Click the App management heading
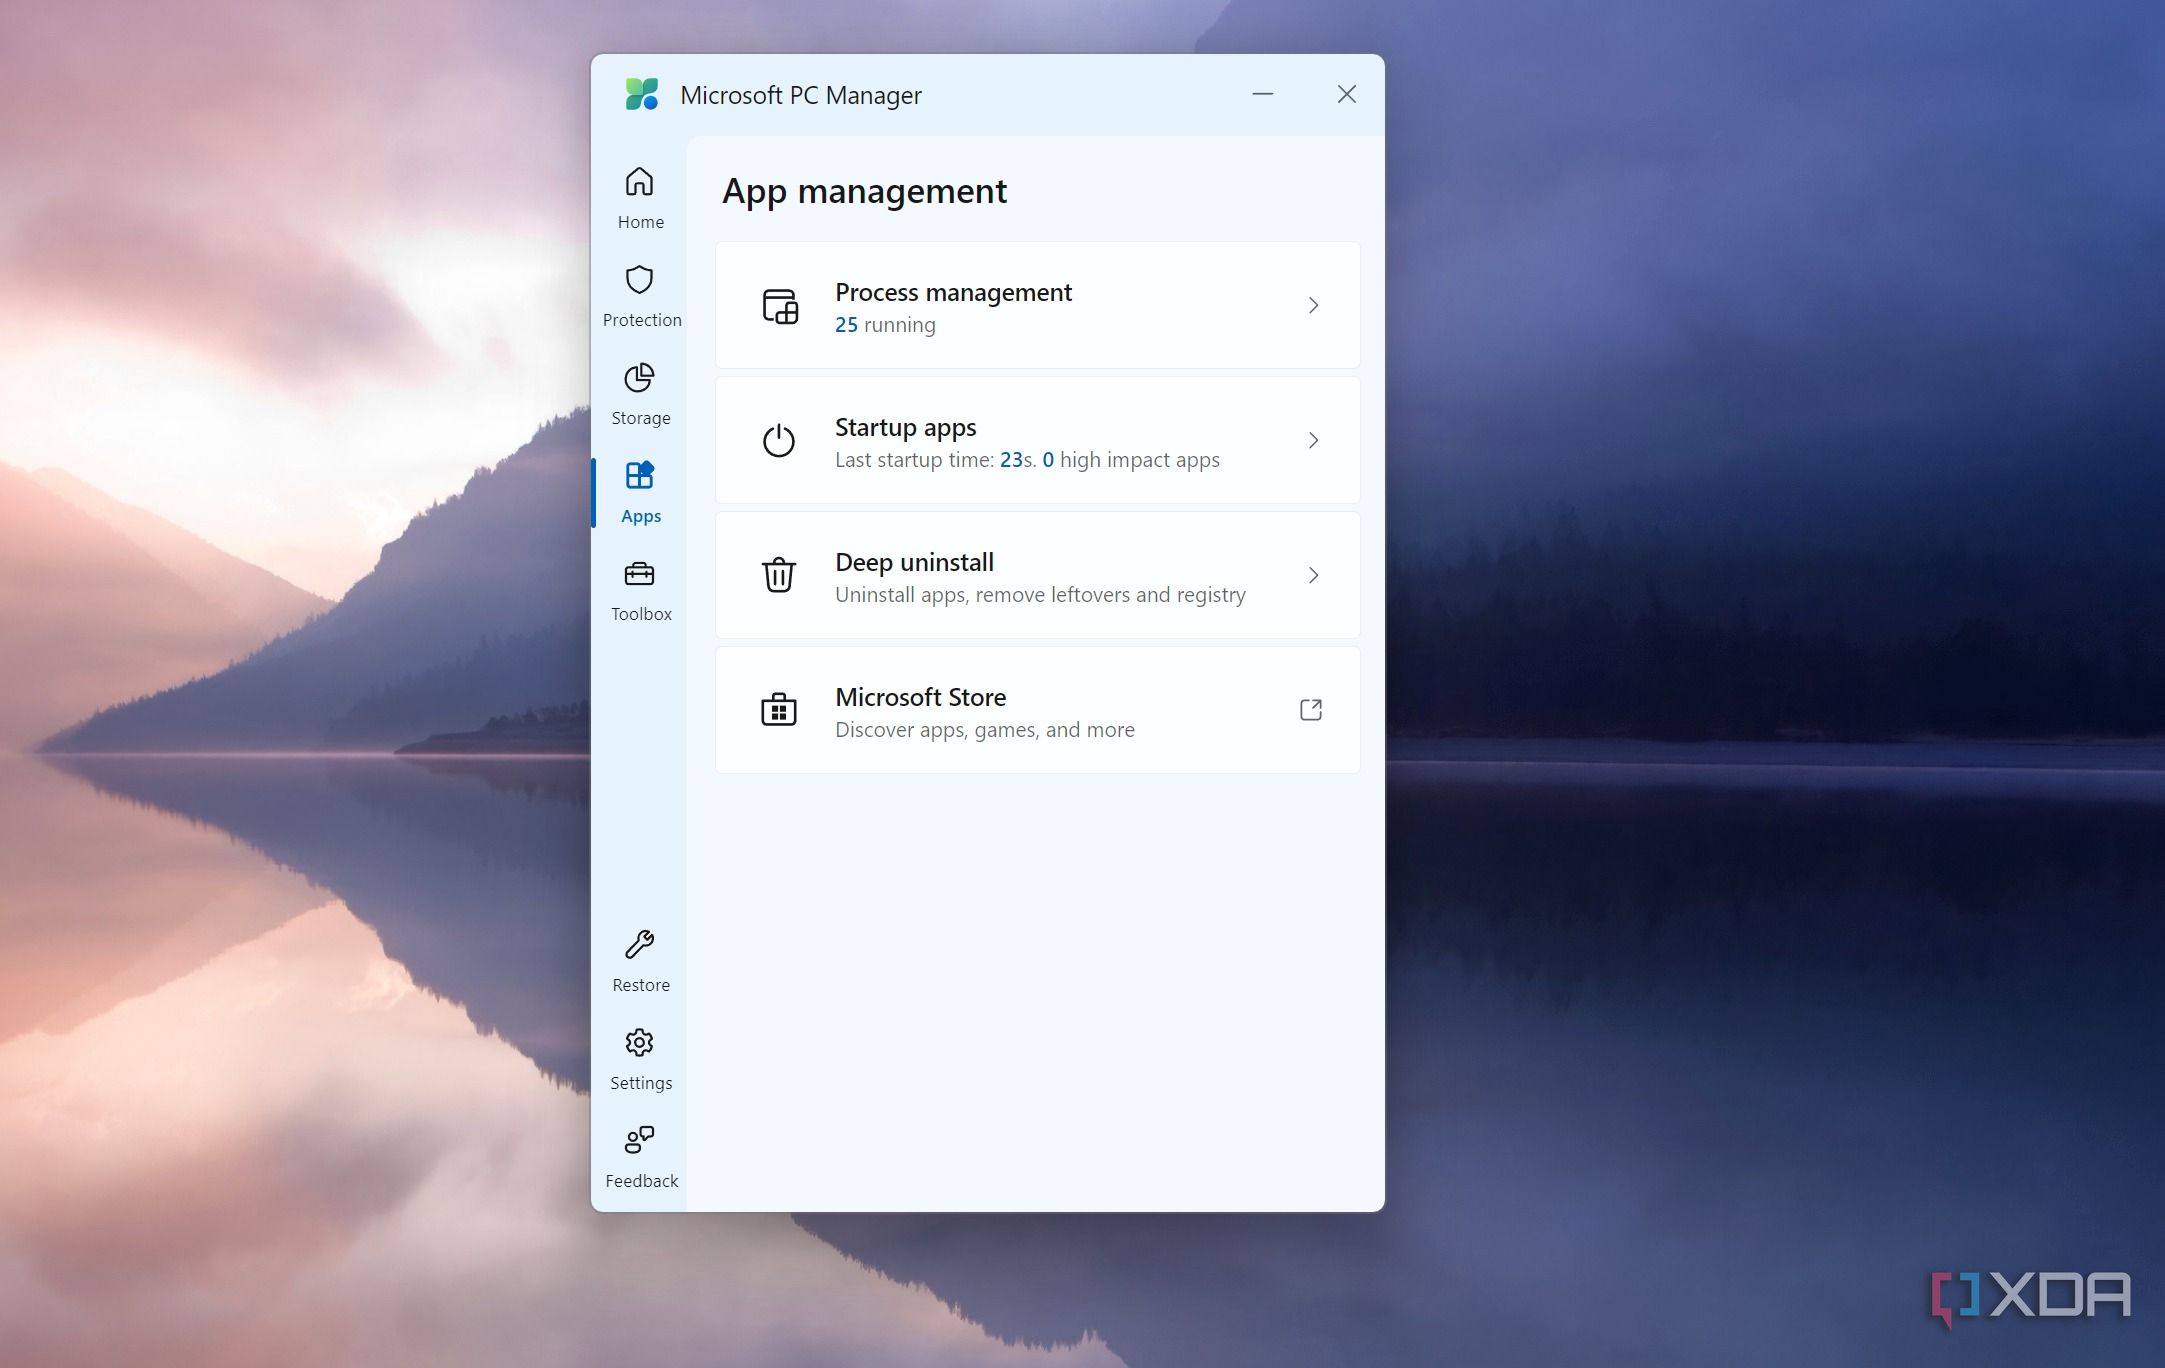This screenshot has height=1368, width=2165. click(864, 191)
